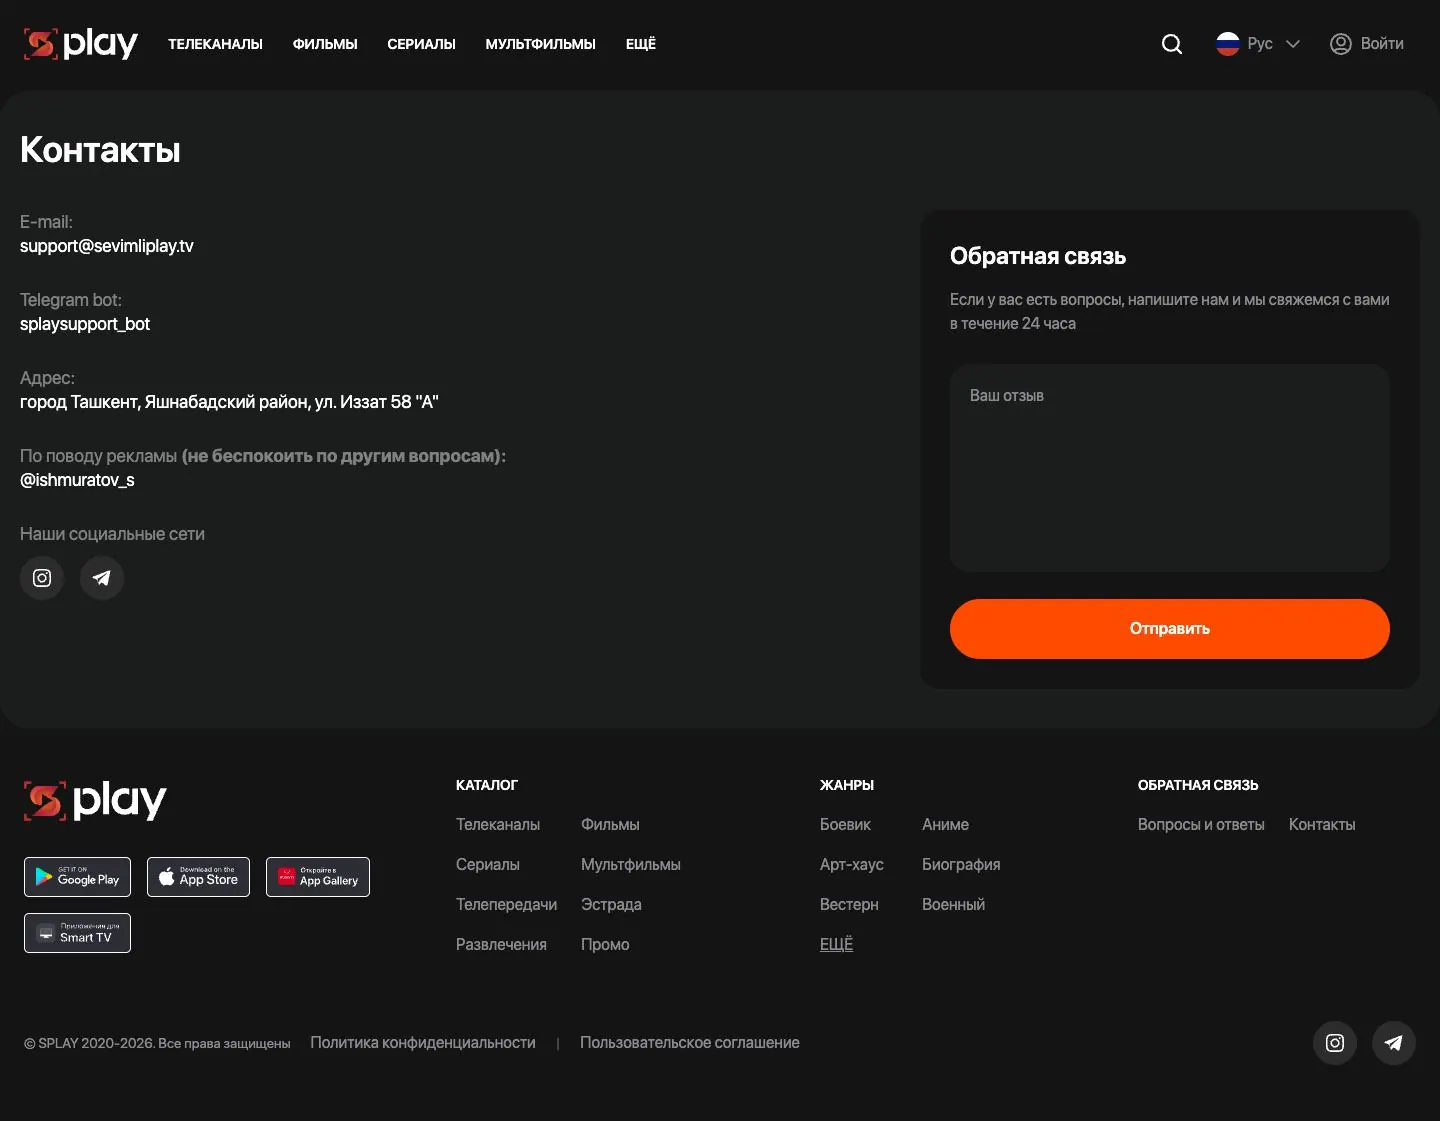Focus the Ваш отзыв feedback text area
1440x1121 pixels.
point(1170,468)
